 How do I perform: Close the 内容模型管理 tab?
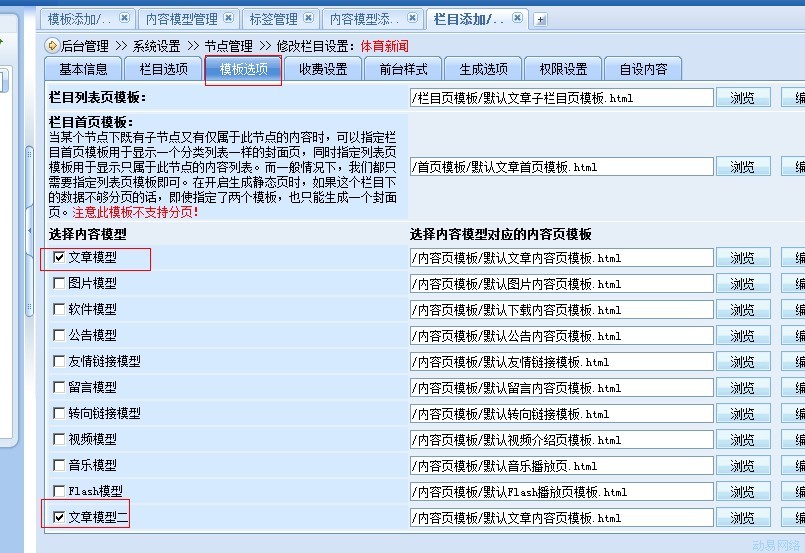[x=228, y=18]
